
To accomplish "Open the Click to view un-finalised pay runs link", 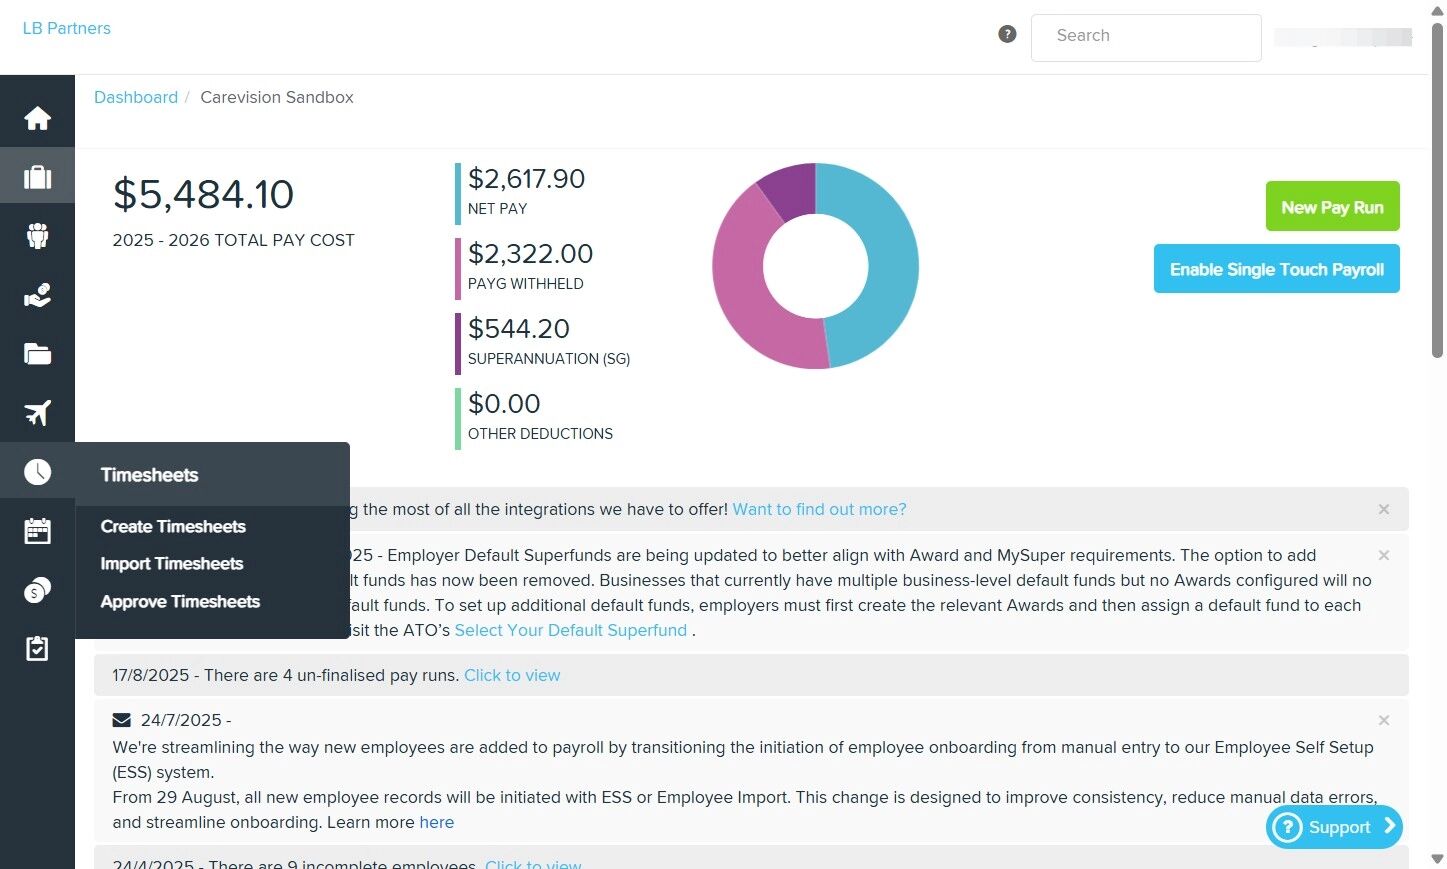I will pyautogui.click(x=512, y=675).
